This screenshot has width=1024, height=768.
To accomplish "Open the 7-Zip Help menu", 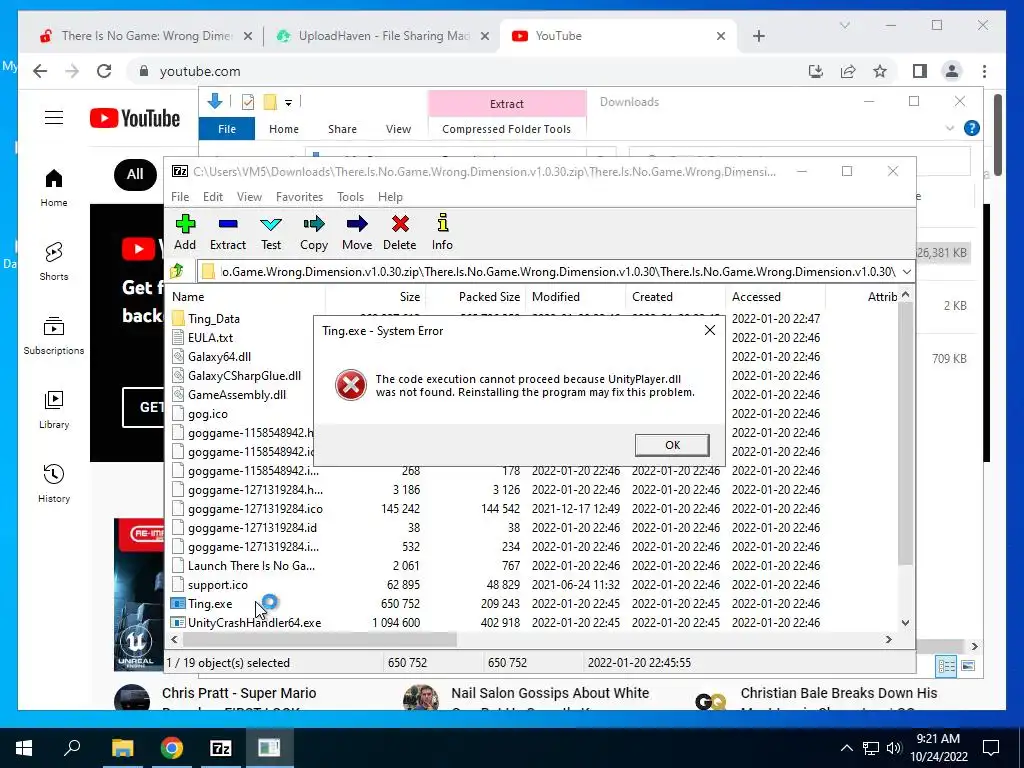I will [390, 197].
